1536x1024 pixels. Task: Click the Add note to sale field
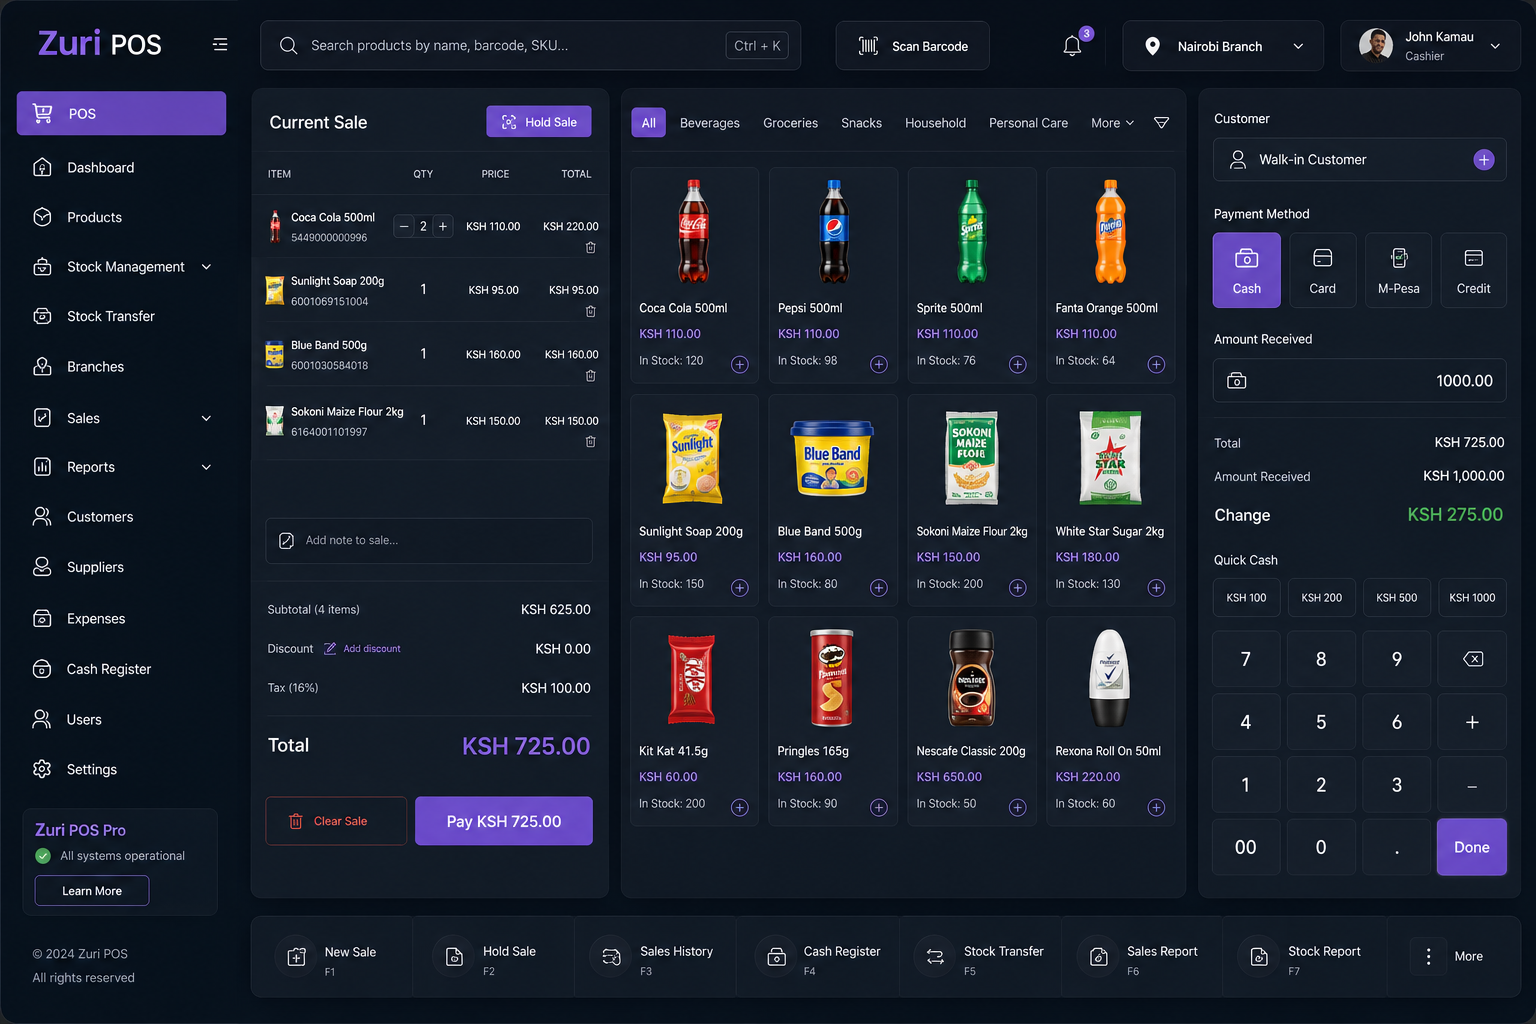tap(429, 541)
